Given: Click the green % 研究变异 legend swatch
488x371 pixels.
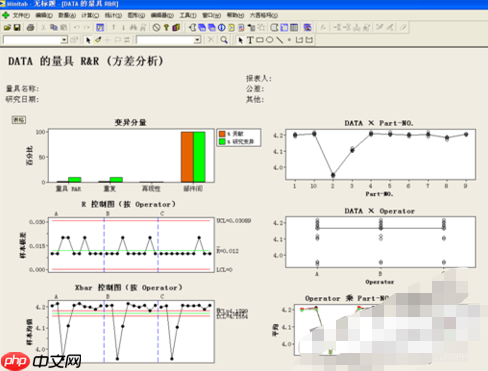Looking at the screenshot, I should 222,142.
